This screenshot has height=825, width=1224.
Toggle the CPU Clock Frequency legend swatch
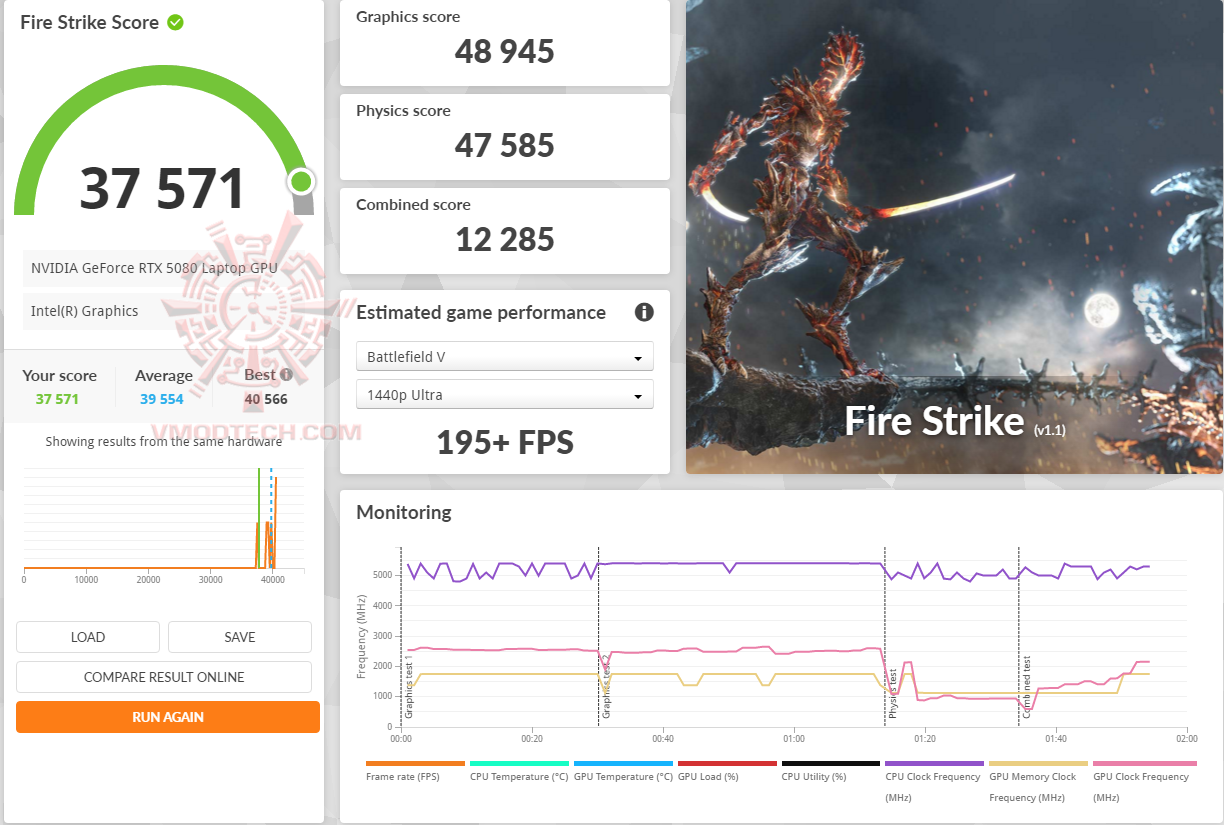[x=935, y=763]
